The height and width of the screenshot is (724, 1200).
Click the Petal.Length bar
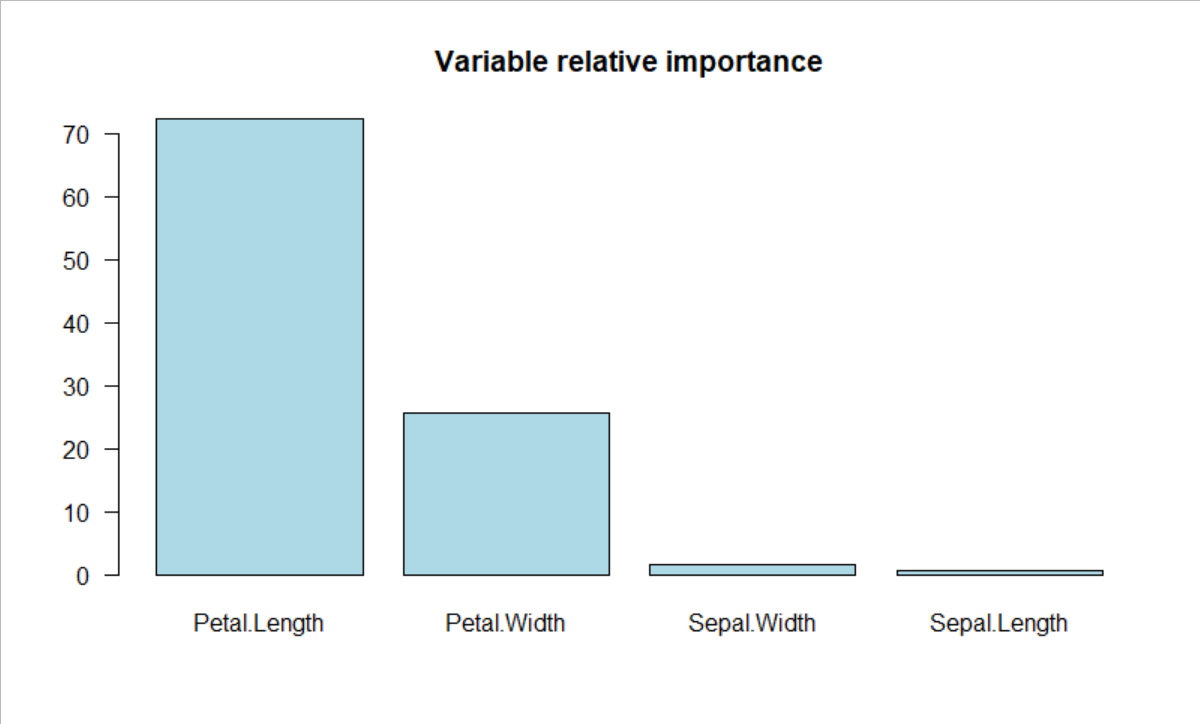[x=259, y=347]
